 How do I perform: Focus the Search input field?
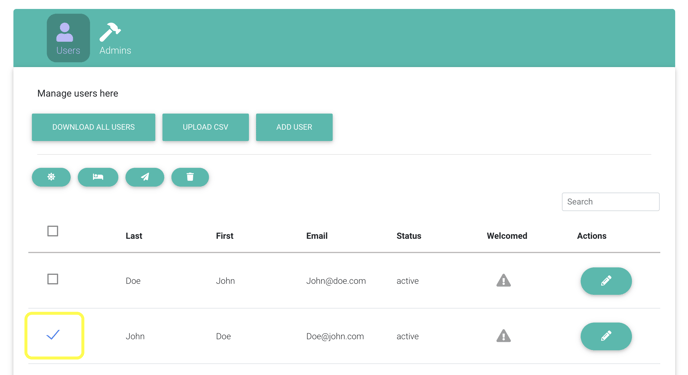[610, 202]
